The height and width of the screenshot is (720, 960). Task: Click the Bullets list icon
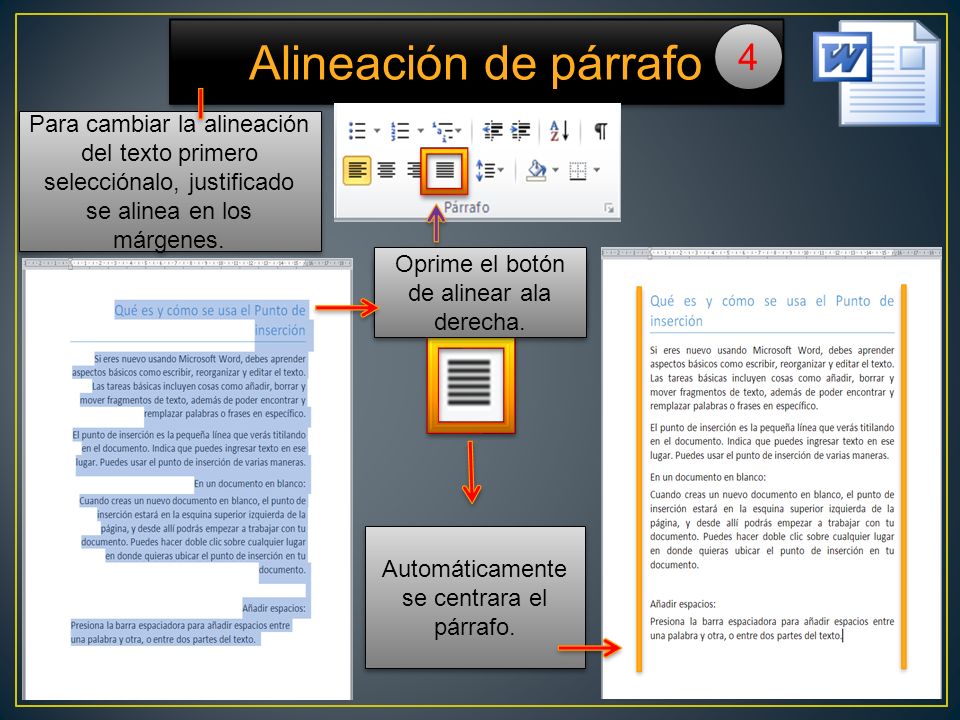coord(357,130)
